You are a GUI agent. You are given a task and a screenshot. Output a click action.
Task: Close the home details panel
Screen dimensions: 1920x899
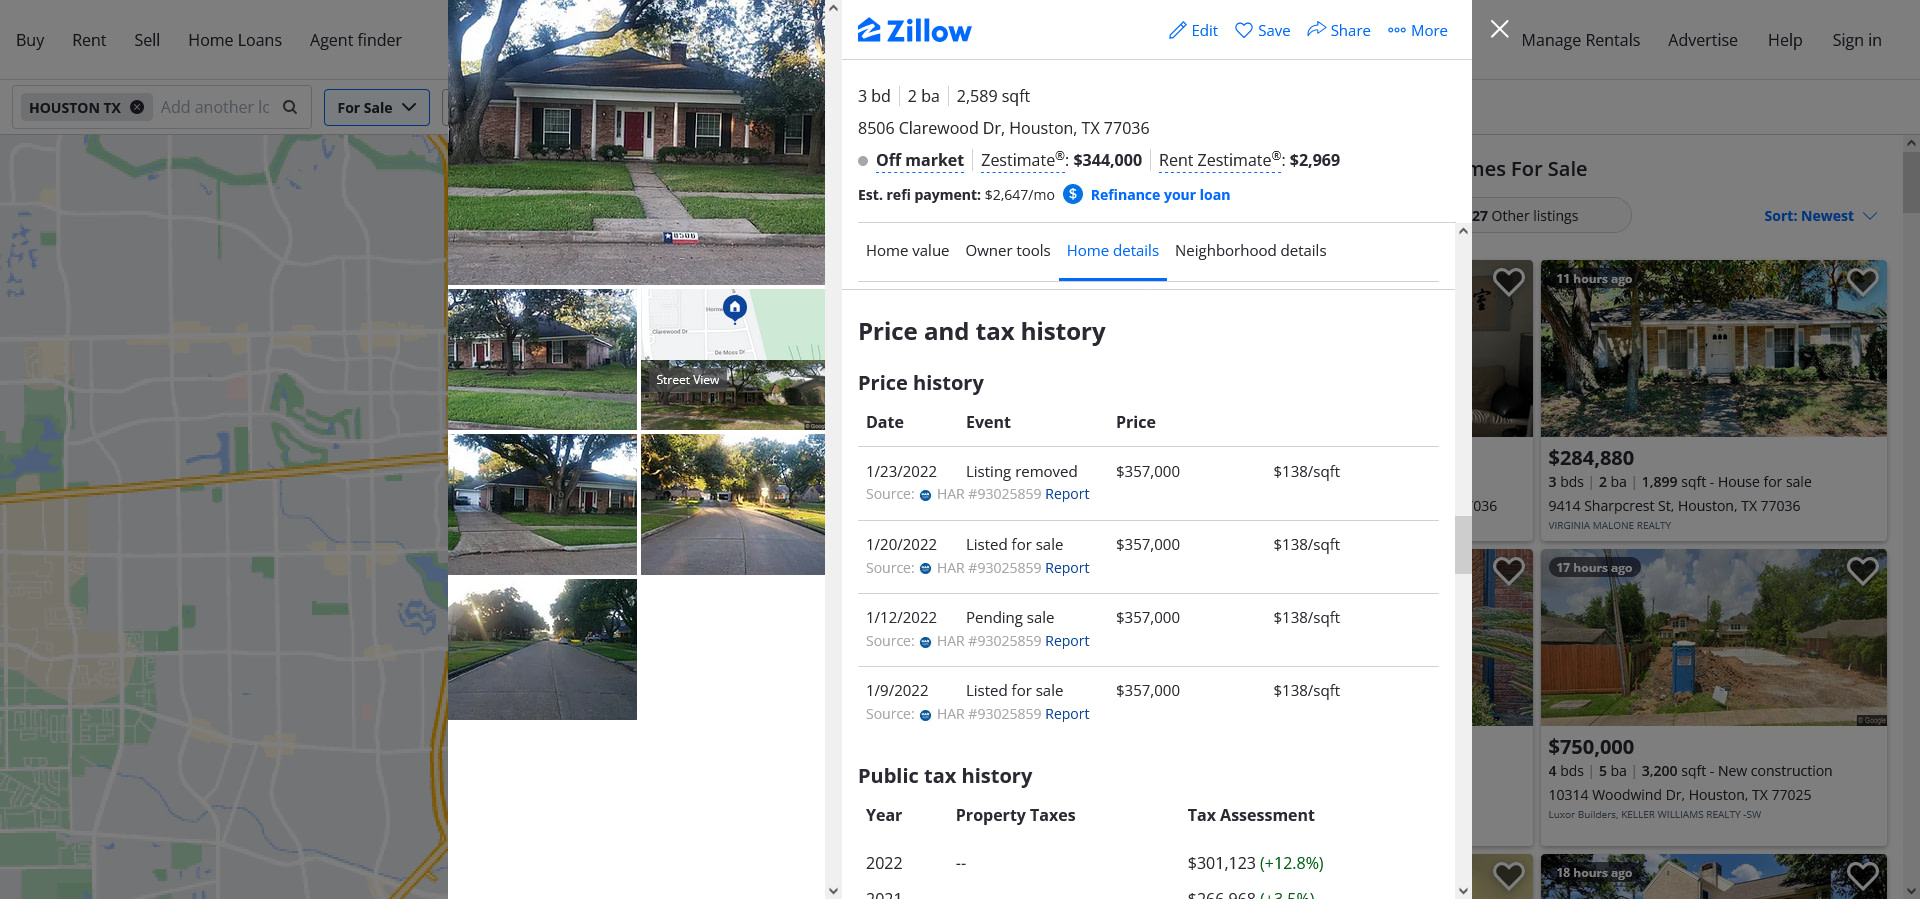click(x=1499, y=29)
